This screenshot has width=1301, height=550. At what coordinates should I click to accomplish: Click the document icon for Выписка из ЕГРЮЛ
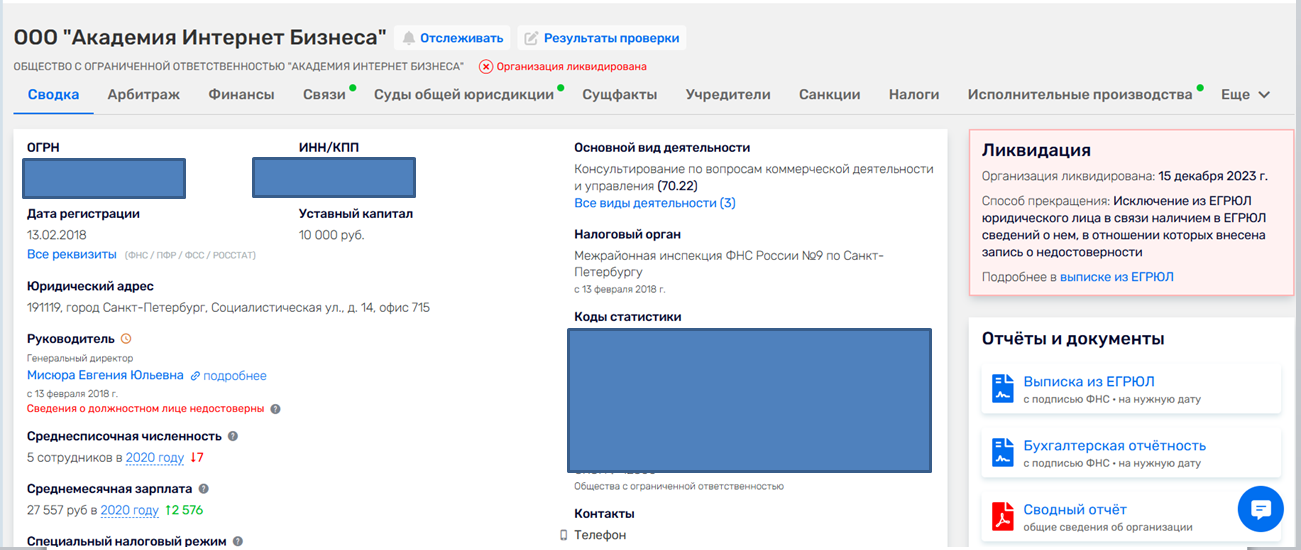[1003, 388]
